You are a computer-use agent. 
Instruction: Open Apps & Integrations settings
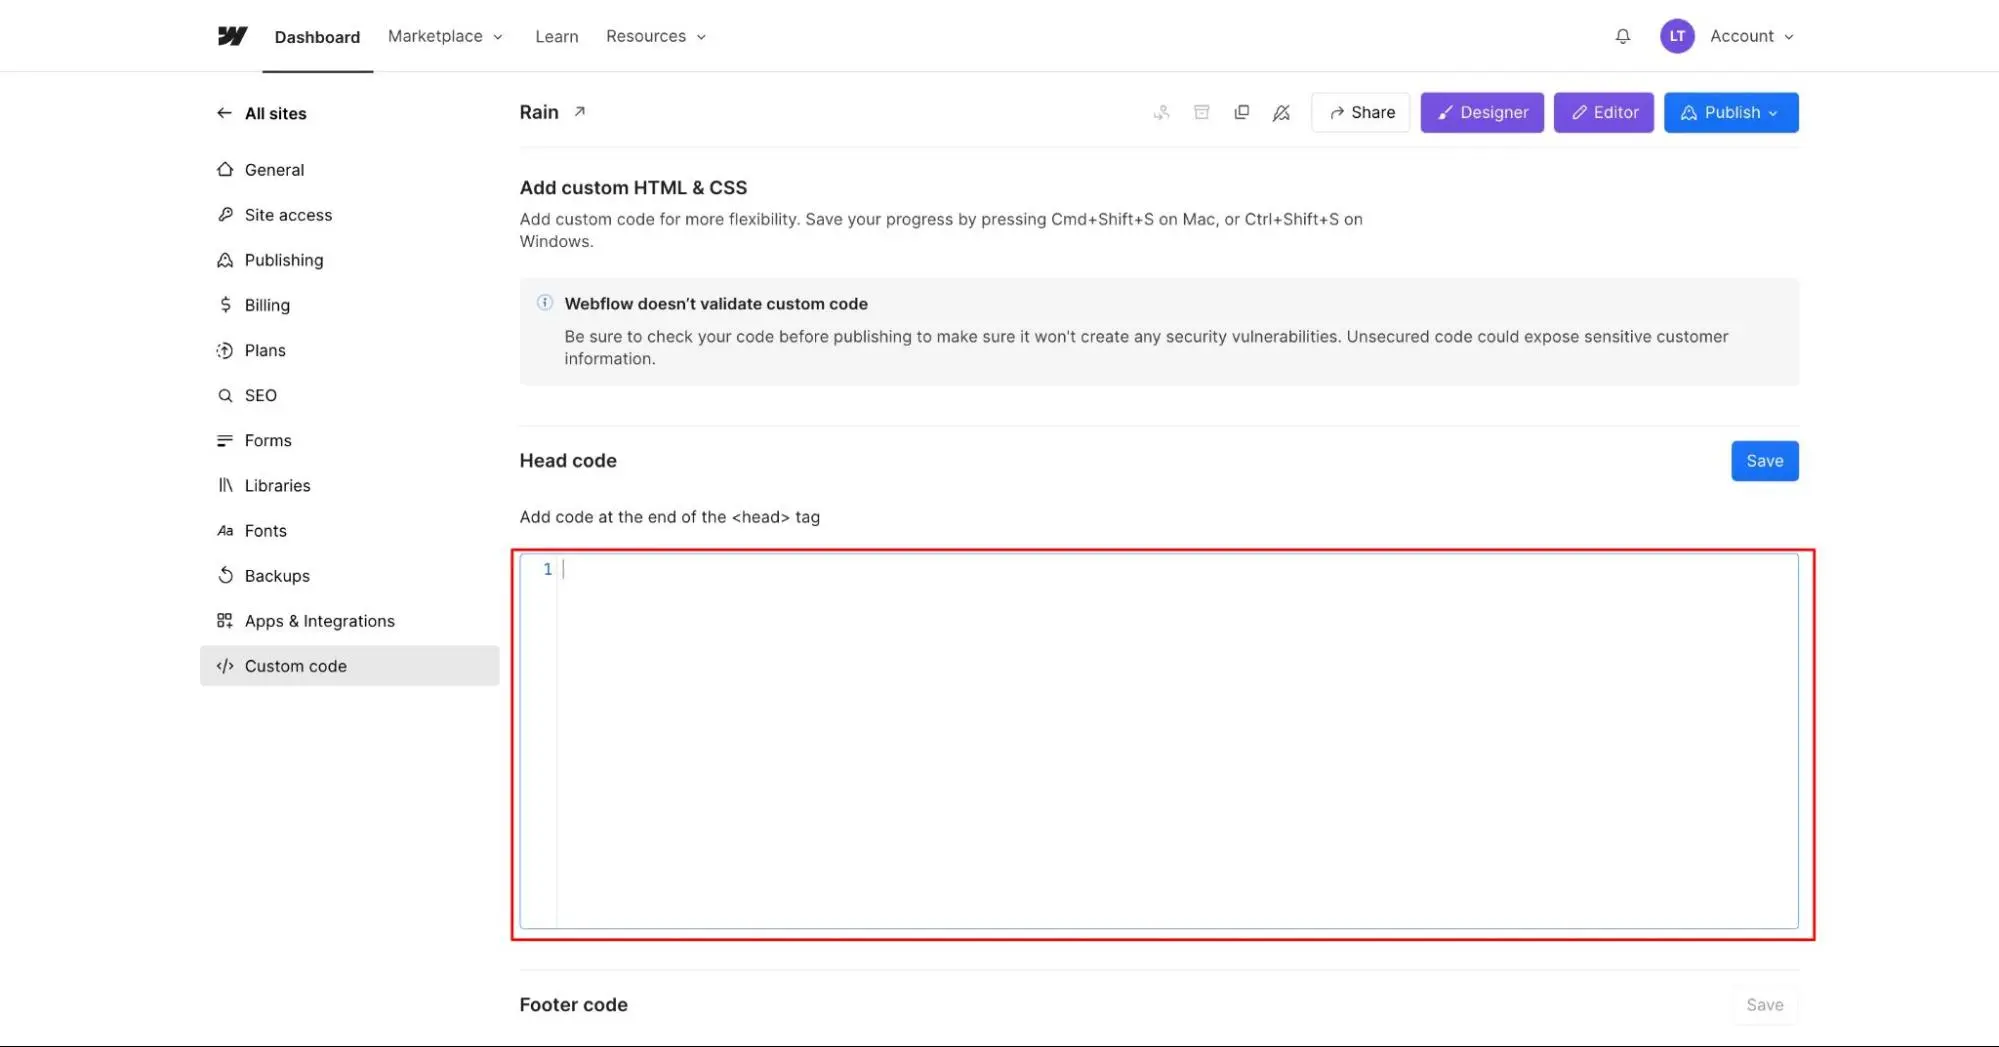coord(319,621)
